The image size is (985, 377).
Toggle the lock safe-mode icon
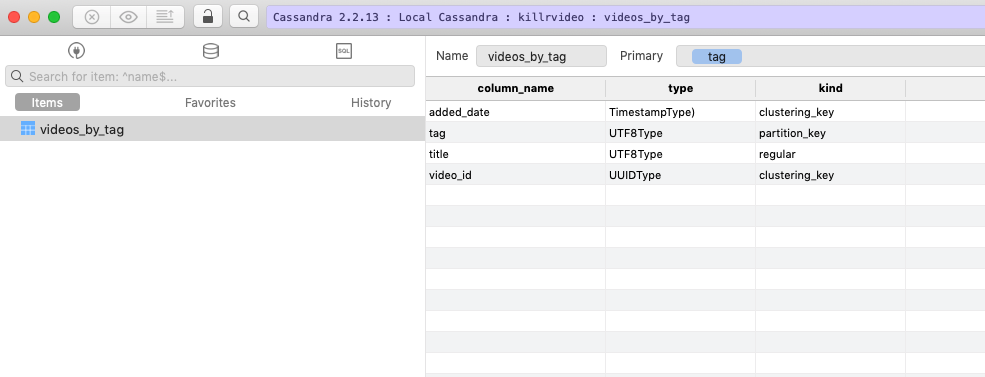coord(208,16)
